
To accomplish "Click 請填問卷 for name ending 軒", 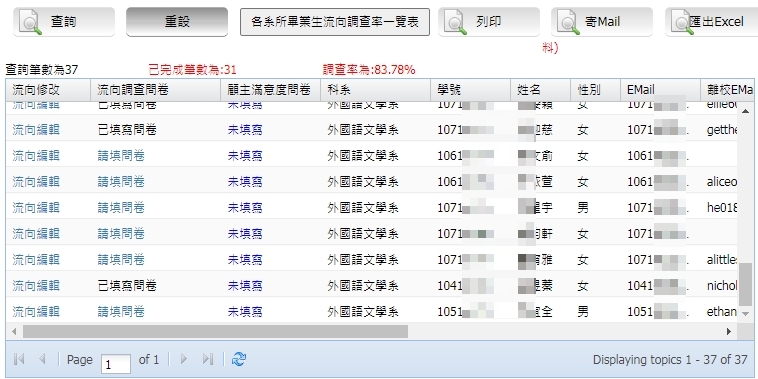I will 121,234.
